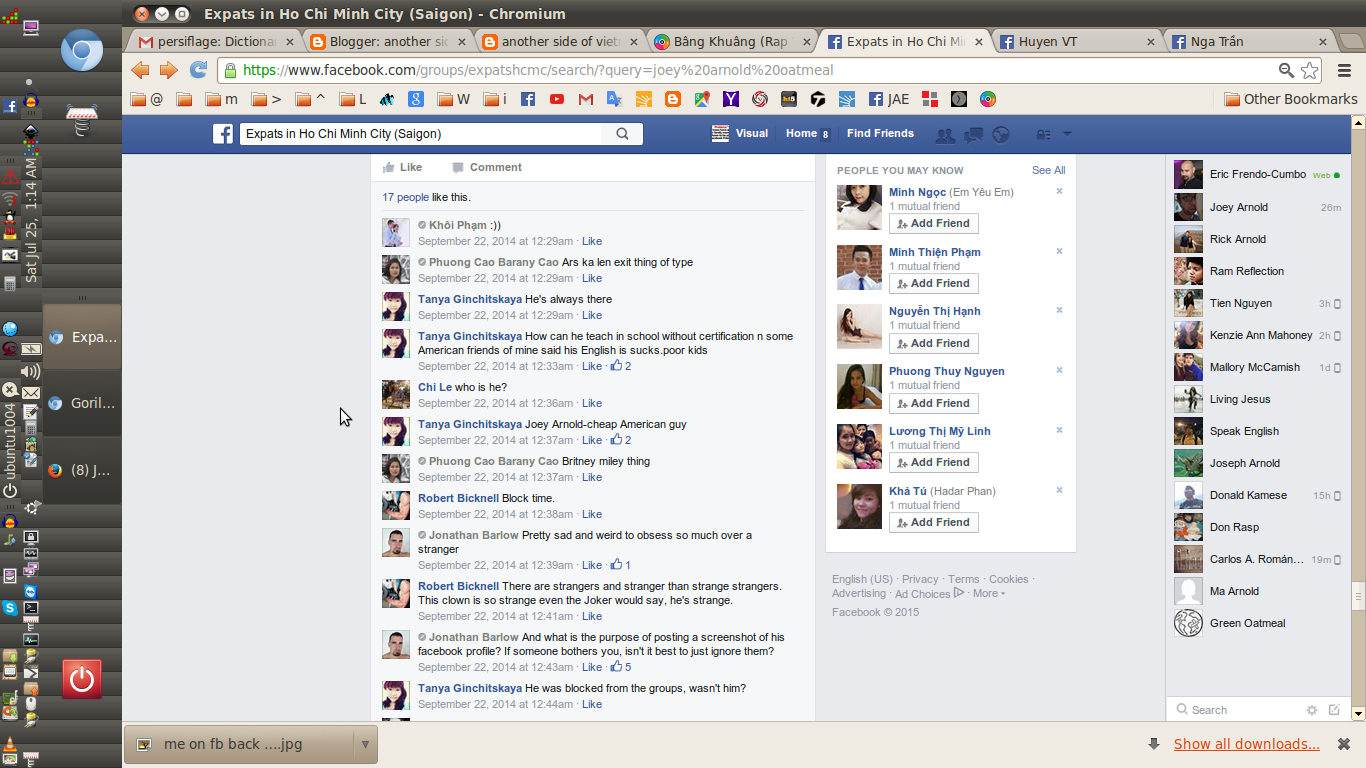Click Add Friend for Phuong Thuy Nguyen
1366x768 pixels.
(934, 403)
